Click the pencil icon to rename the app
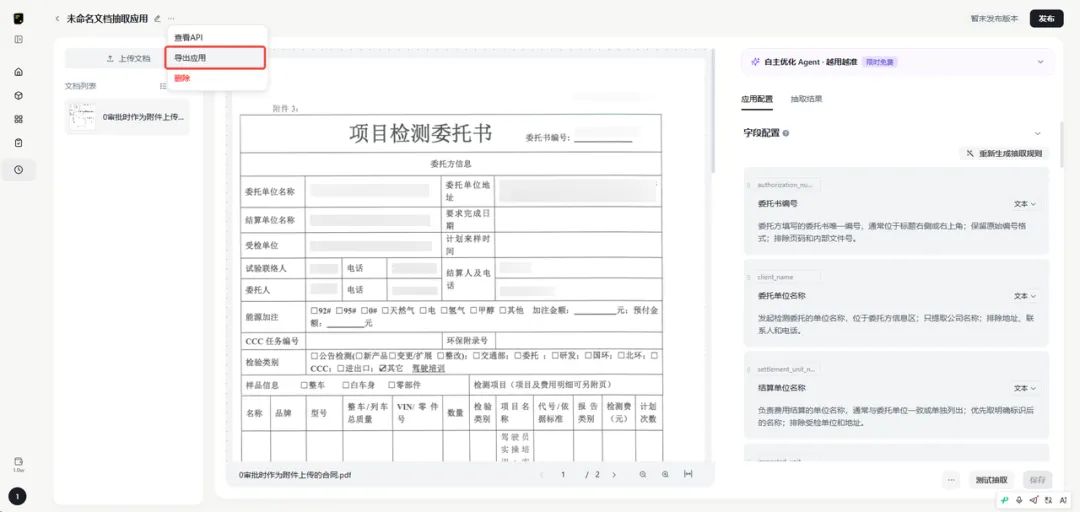1080x512 pixels. [158, 19]
